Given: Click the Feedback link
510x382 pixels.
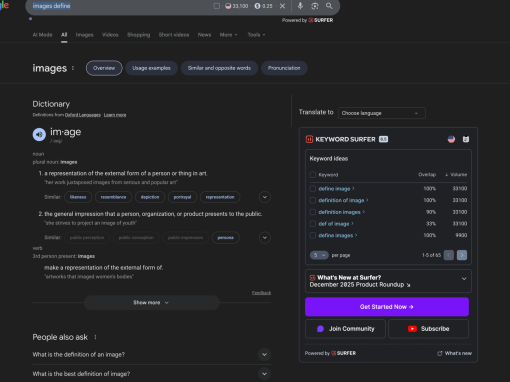Looking at the screenshot, I should pos(261,293).
